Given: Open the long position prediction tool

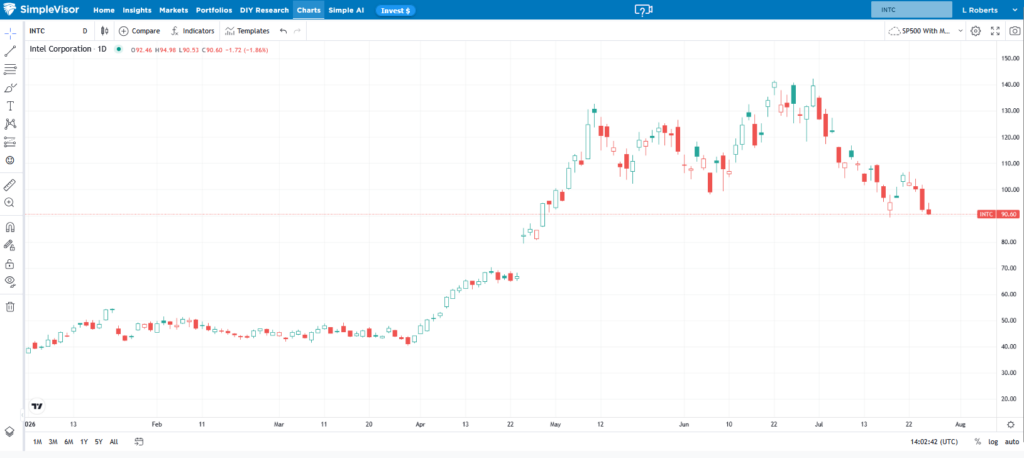Looking at the screenshot, I should pos(10,142).
